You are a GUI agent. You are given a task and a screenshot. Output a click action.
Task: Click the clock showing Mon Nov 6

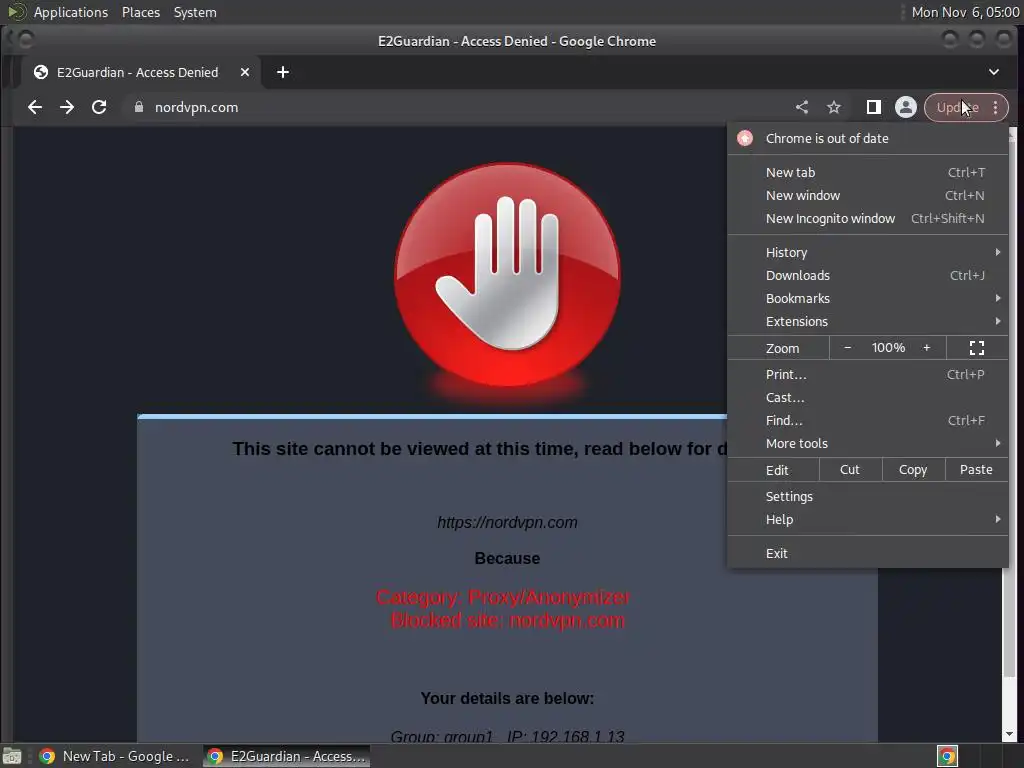click(965, 12)
